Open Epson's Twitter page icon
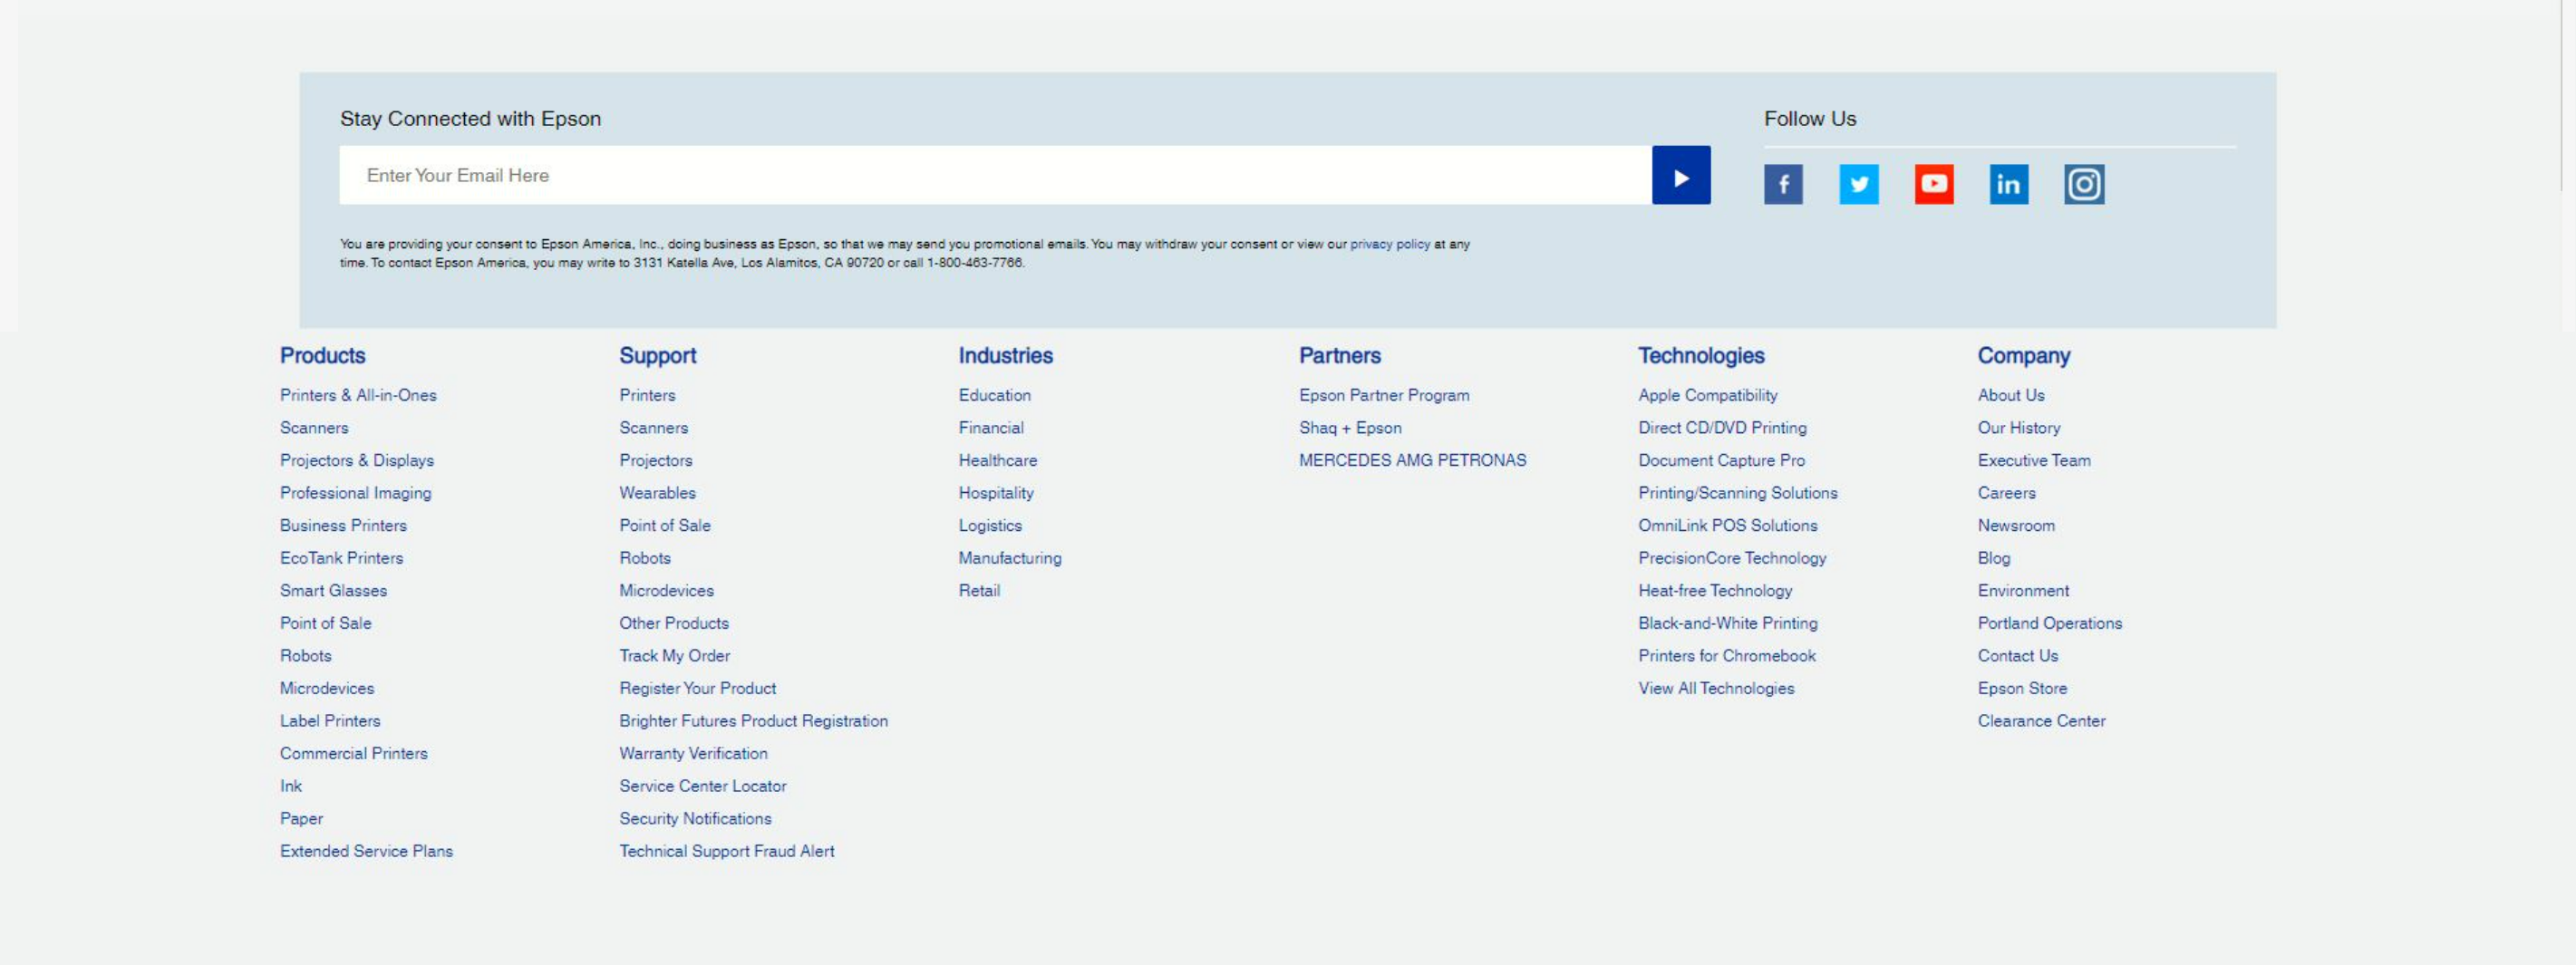The image size is (2576, 965). tap(1858, 184)
